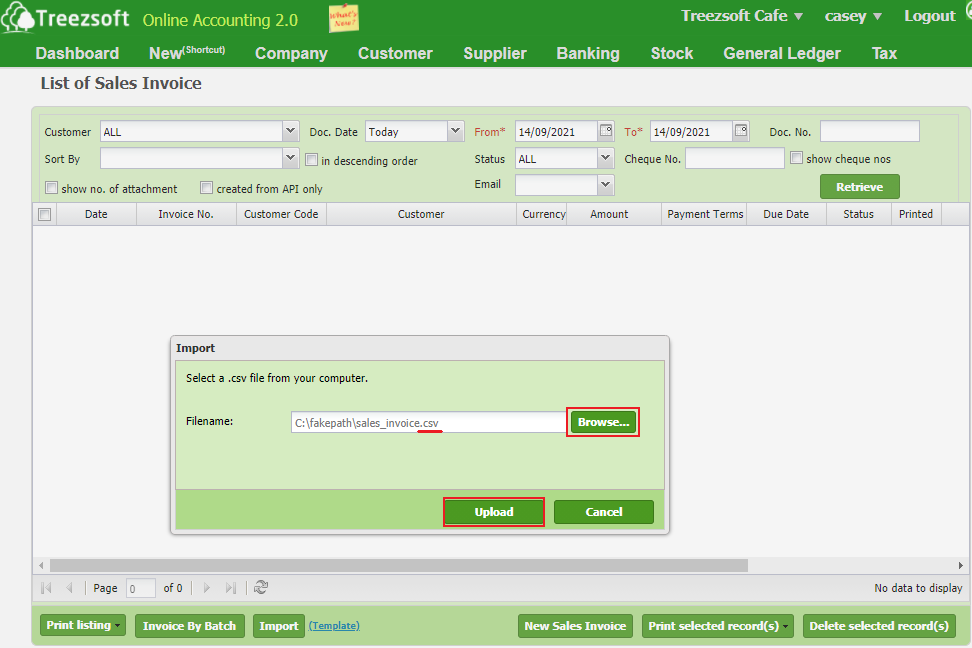This screenshot has height=648, width=972.
Task: Click the Doc. No. input field
Action: click(x=869, y=131)
